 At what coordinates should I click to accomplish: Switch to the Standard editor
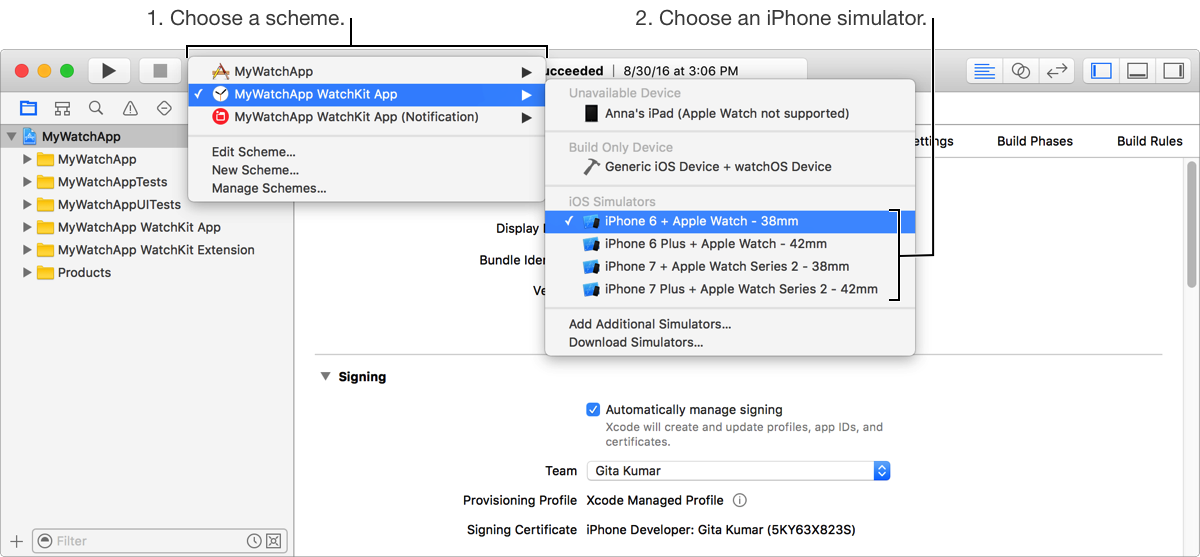(985, 71)
